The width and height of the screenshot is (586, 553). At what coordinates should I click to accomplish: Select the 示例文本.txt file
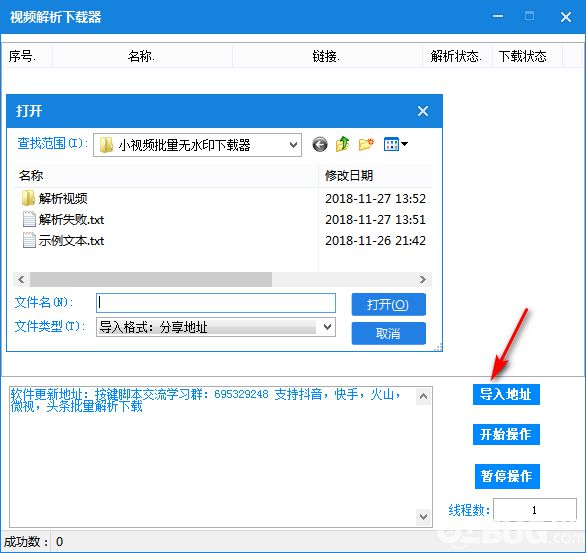click(x=63, y=241)
